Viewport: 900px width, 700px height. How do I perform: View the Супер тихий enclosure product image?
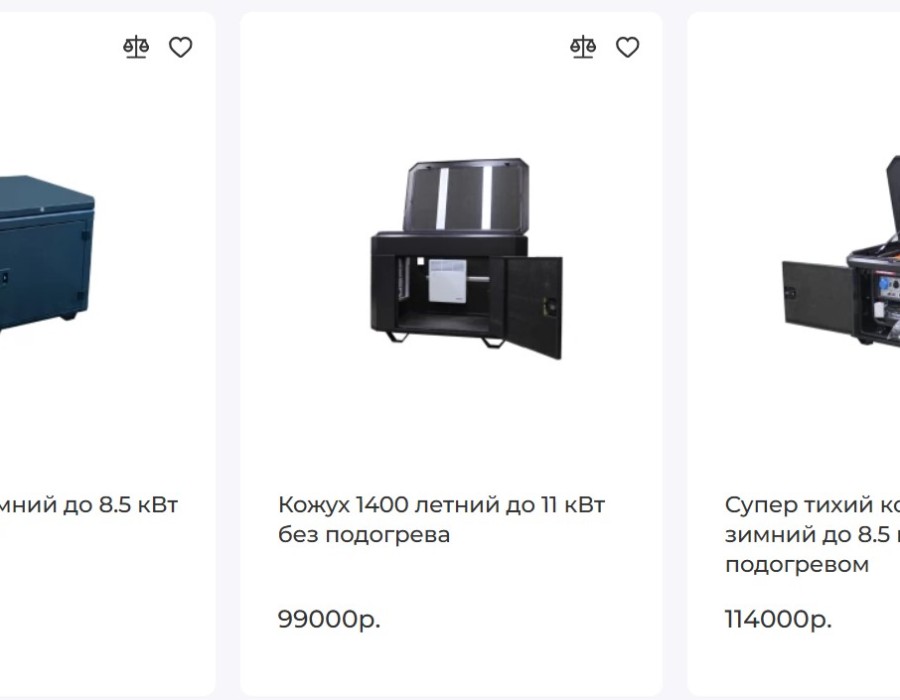point(841,250)
